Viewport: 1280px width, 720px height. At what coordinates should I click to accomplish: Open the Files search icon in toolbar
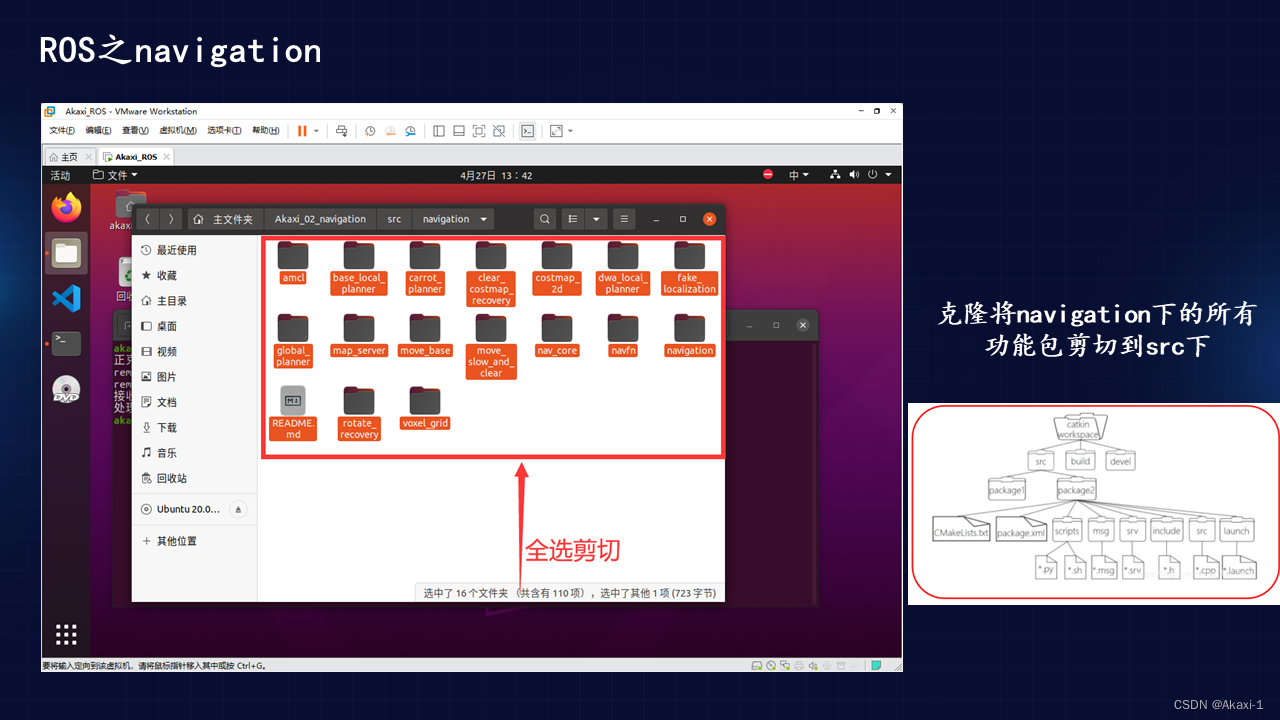coord(544,218)
